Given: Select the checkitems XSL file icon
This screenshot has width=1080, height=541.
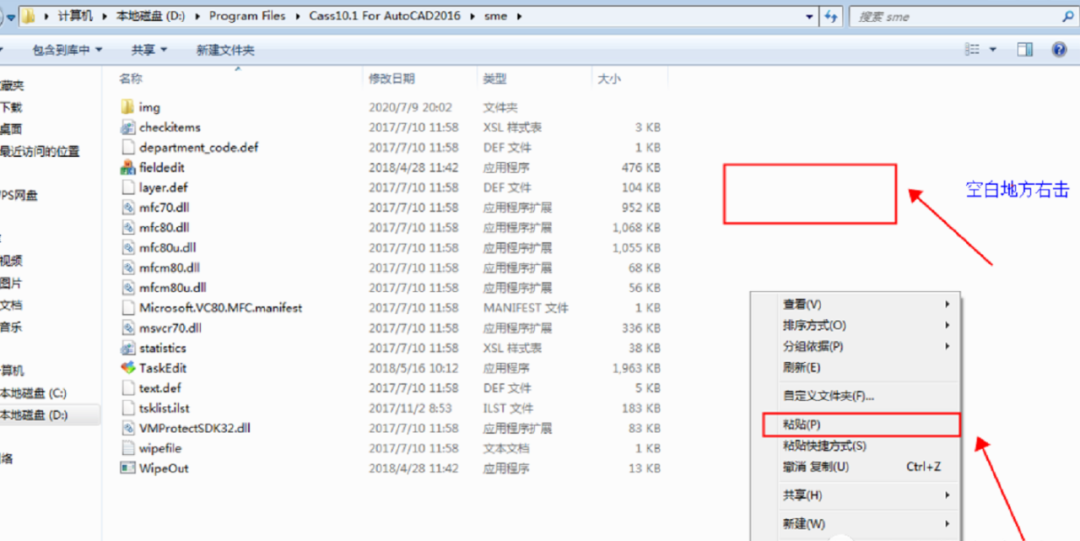Looking at the screenshot, I should pyautogui.click(x=127, y=127).
